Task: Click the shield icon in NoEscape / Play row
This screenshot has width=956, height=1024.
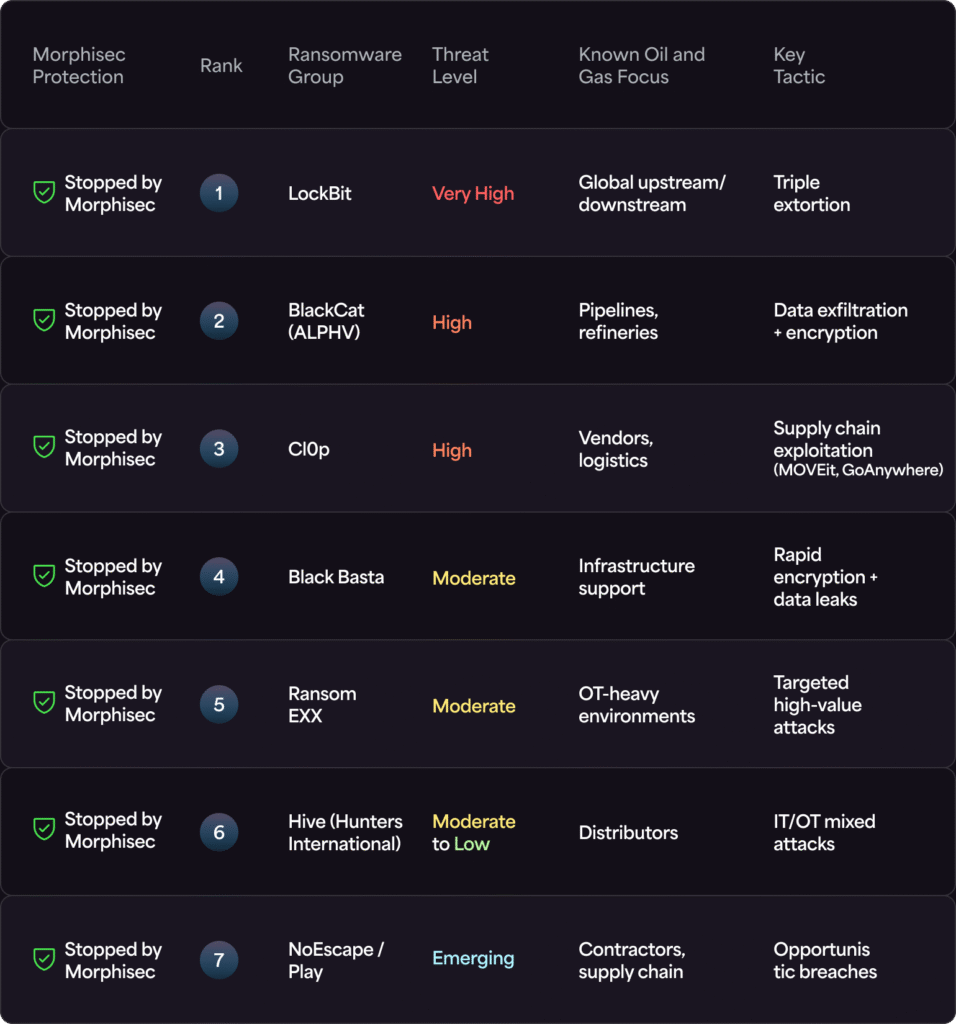Action: click(44, 960)
